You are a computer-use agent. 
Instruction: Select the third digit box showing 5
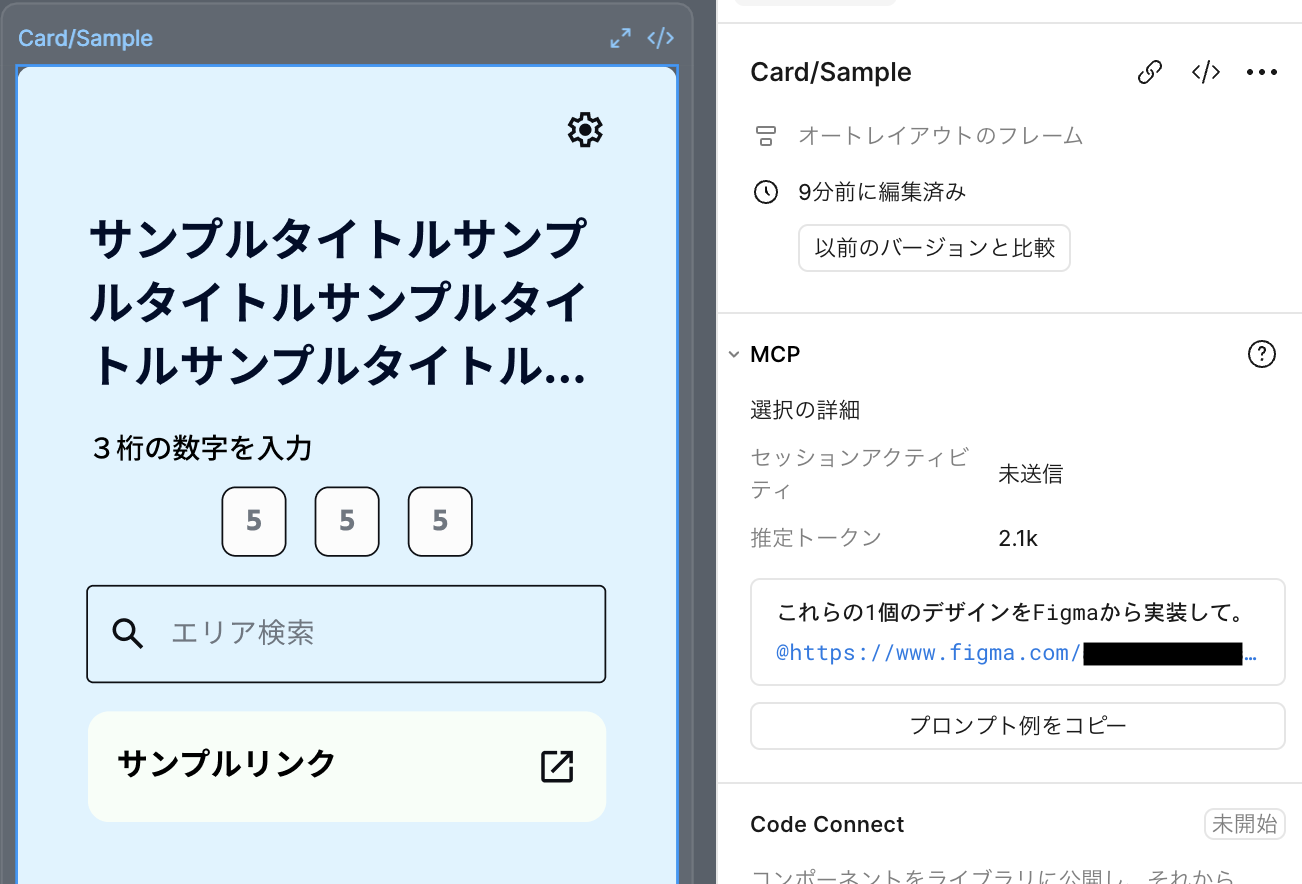[440, 521]
